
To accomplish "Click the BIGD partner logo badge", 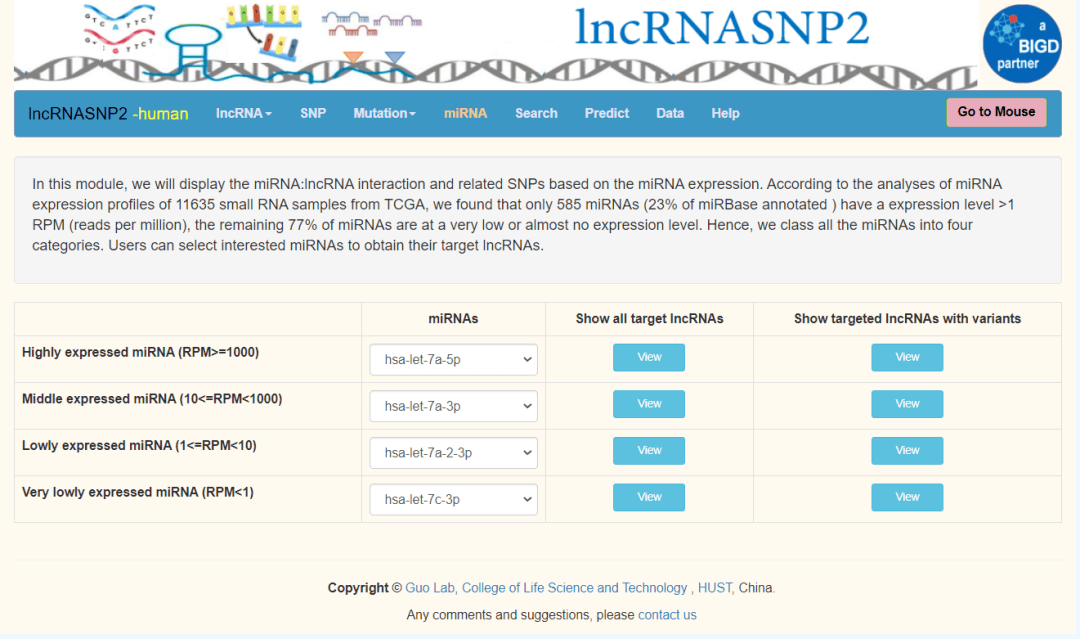I will coord(1021,44).
